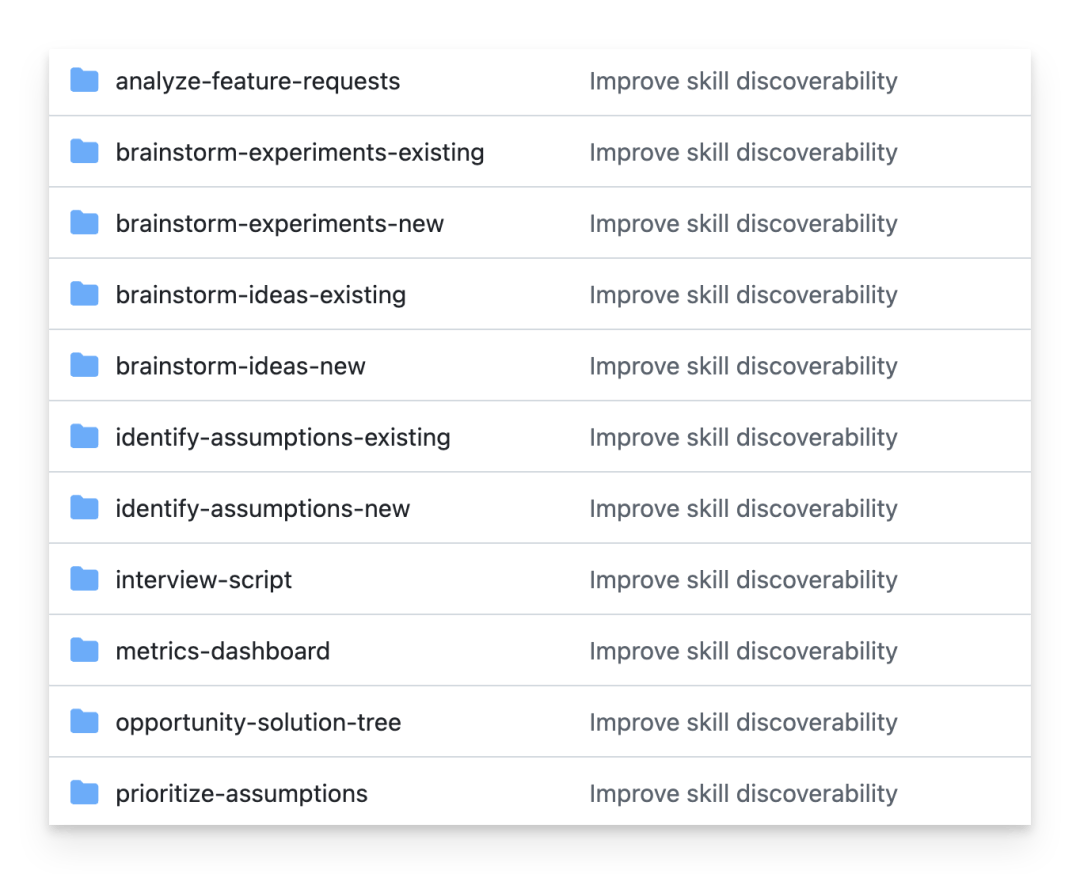Image resolution: width=1080 pixels, height=874 pixels.
Task: Select the folder icon next to brainstorm-experiments-new
Action: [84, 223]
